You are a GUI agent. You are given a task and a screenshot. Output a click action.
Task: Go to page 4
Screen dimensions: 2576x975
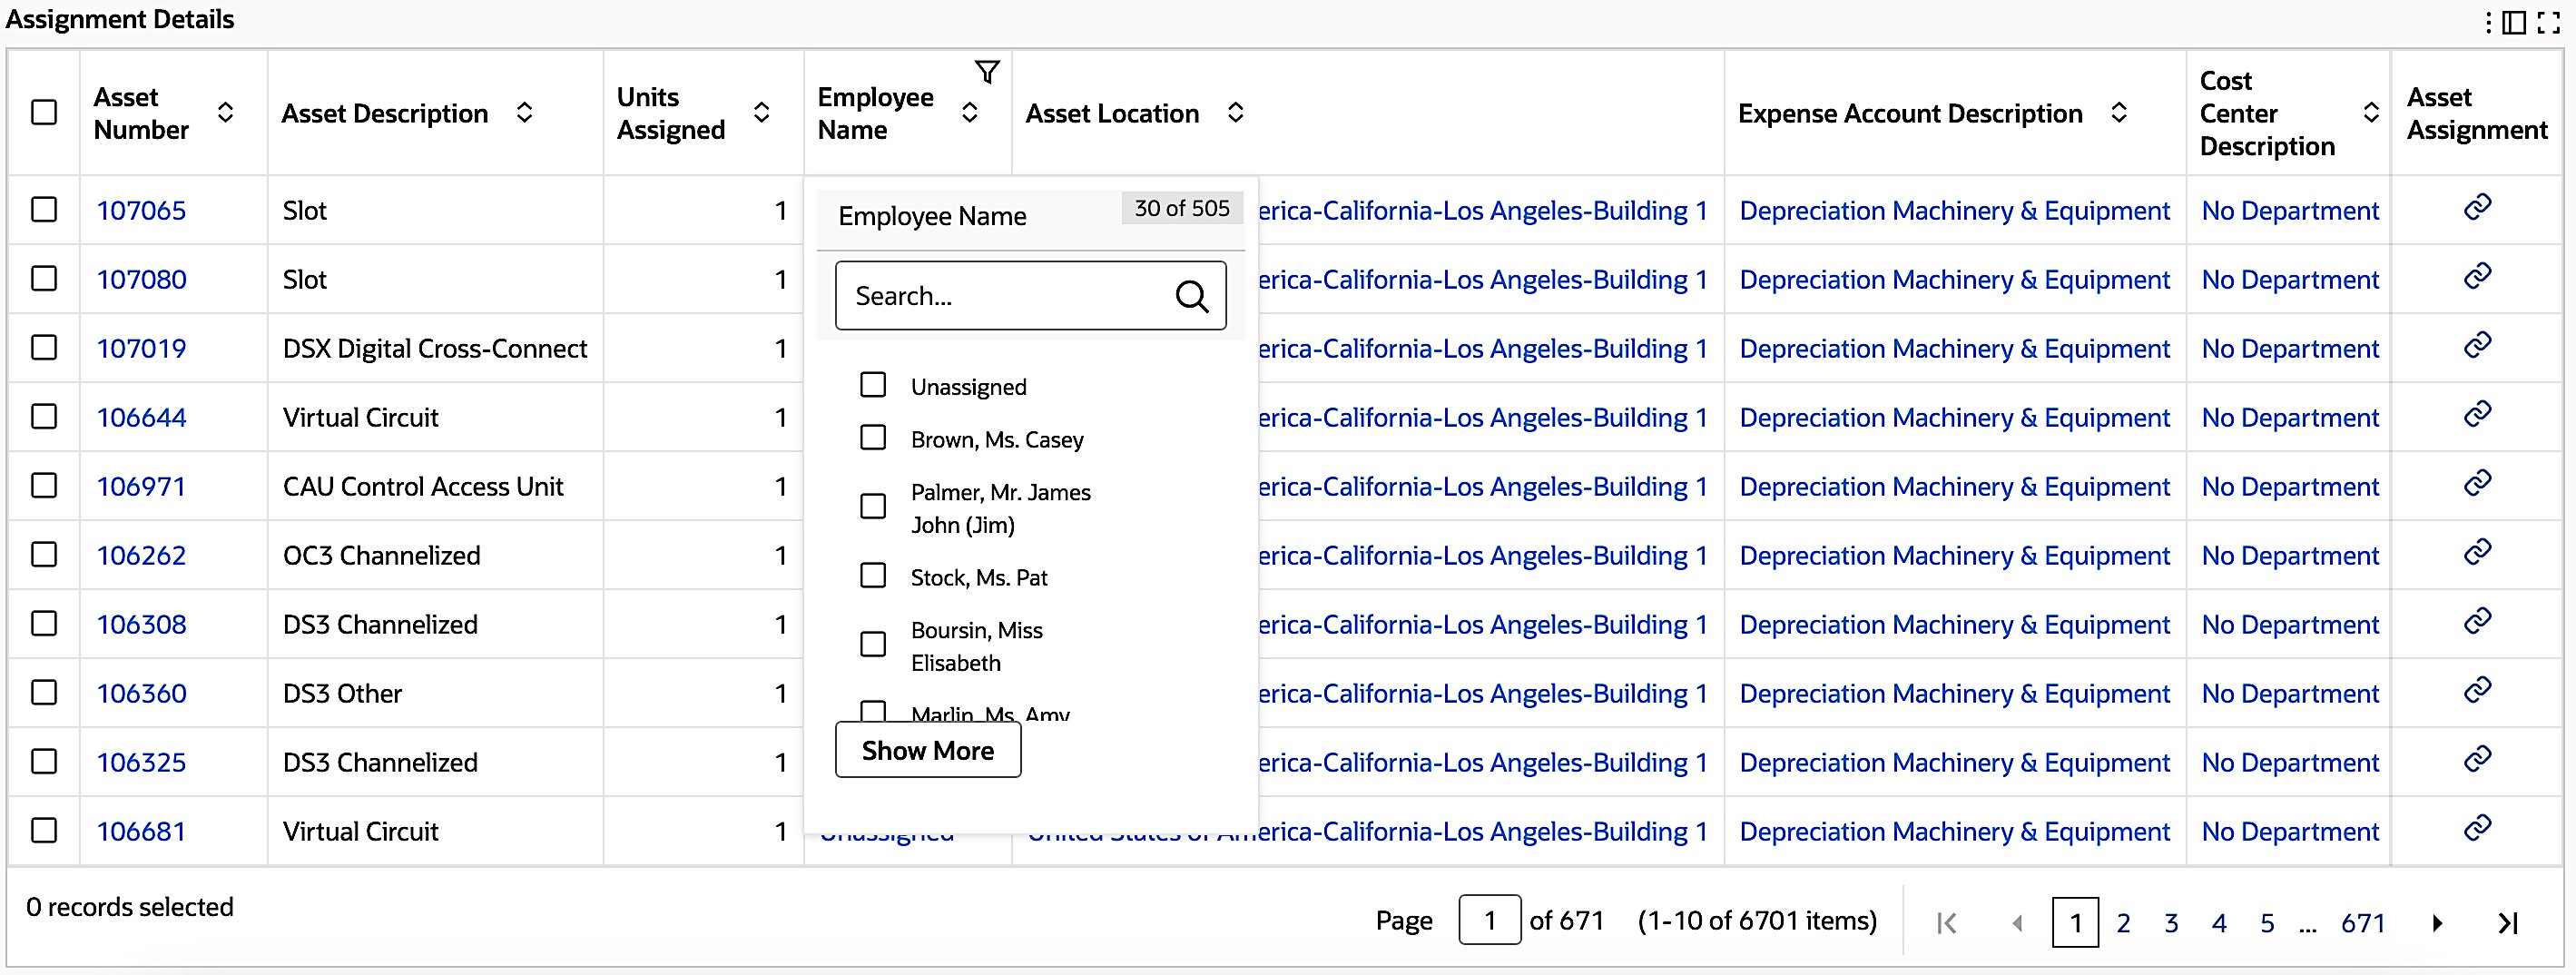[x=2219, y=923]
